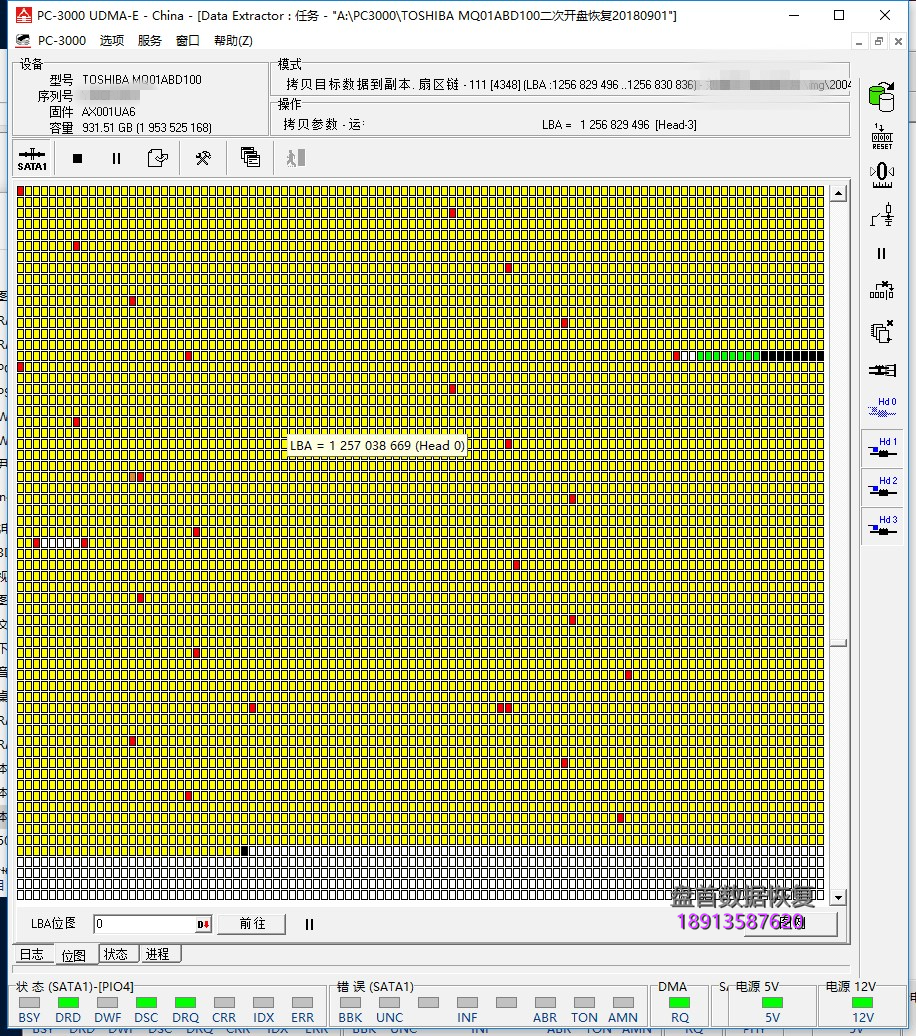Pause the task using the toolbar pause icon

tap(116, 158)
